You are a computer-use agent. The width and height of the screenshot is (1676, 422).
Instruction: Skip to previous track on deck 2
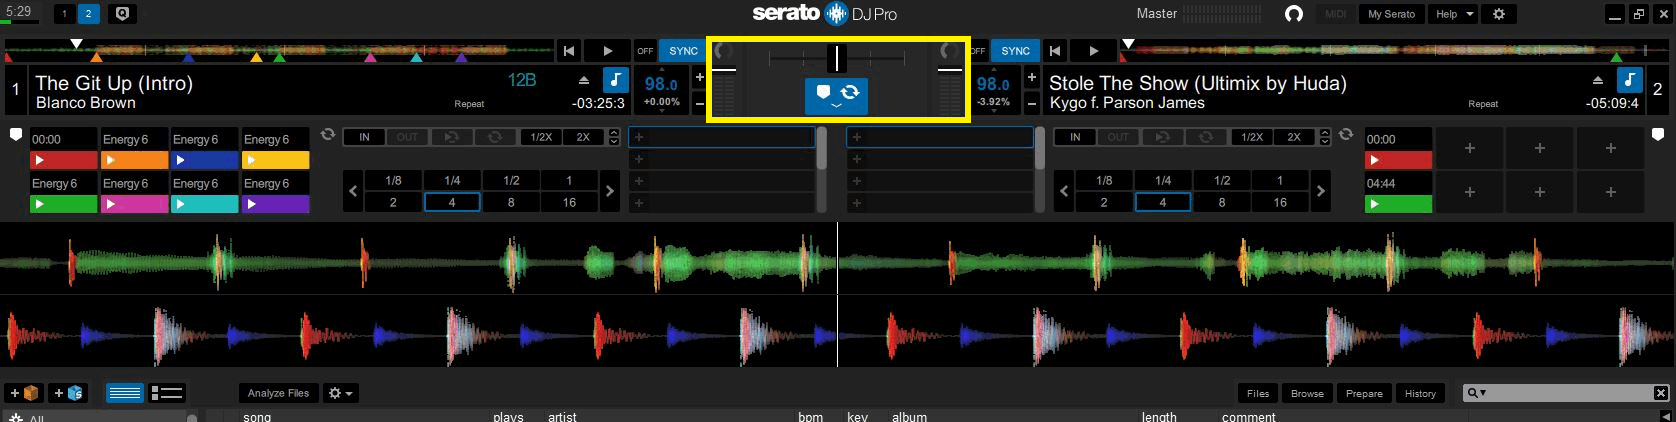click(1055, 51)
